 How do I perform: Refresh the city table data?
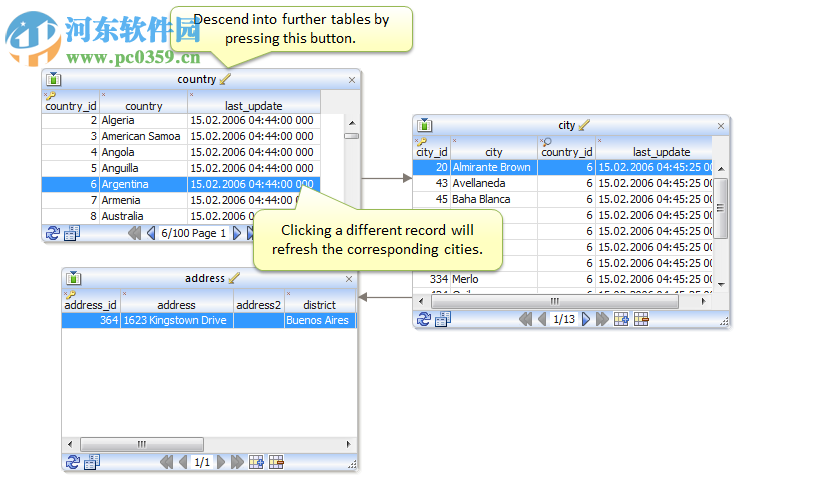point(424,319)
